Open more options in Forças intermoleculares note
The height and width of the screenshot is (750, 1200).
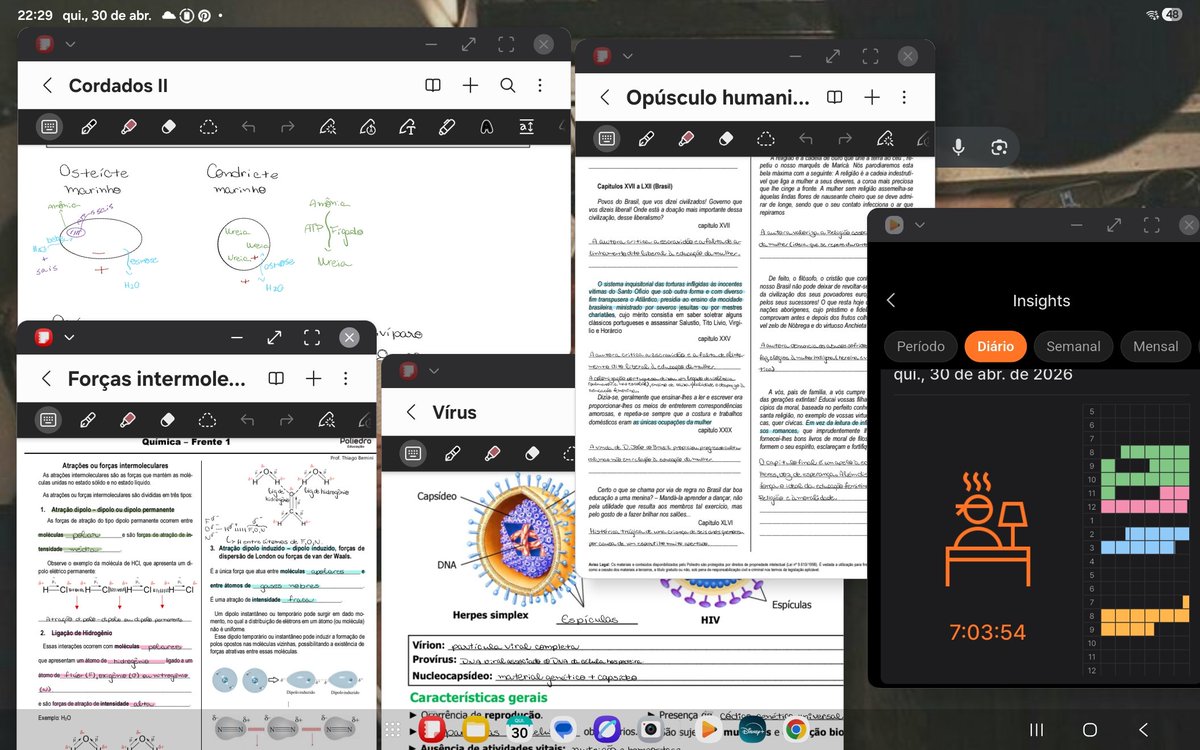345,379
